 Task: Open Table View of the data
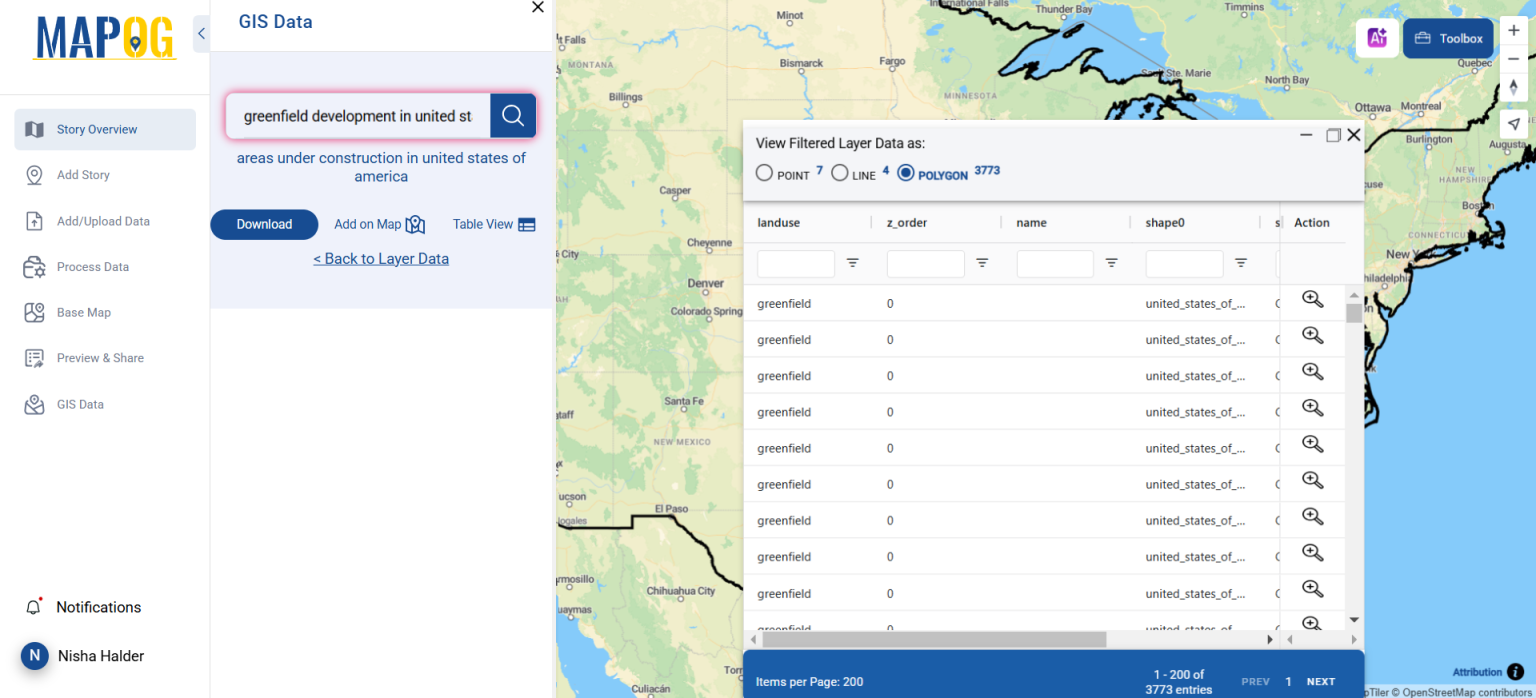tap(494, 224)
